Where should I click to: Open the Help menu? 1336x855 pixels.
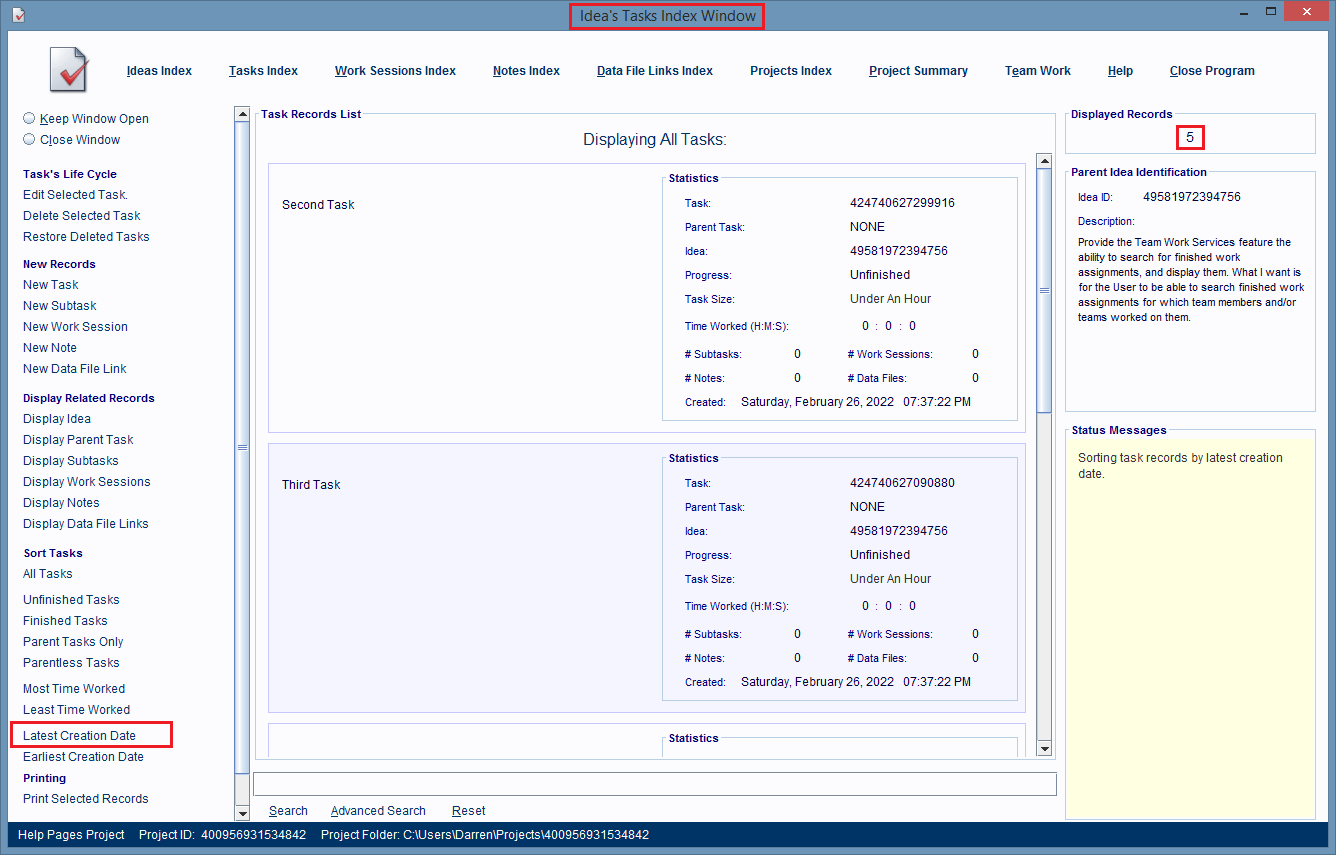[x=1120, y=71]
